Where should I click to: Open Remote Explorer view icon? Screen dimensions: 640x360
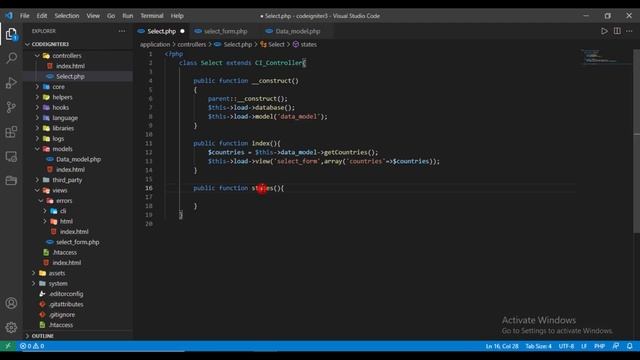click(11, 156)
